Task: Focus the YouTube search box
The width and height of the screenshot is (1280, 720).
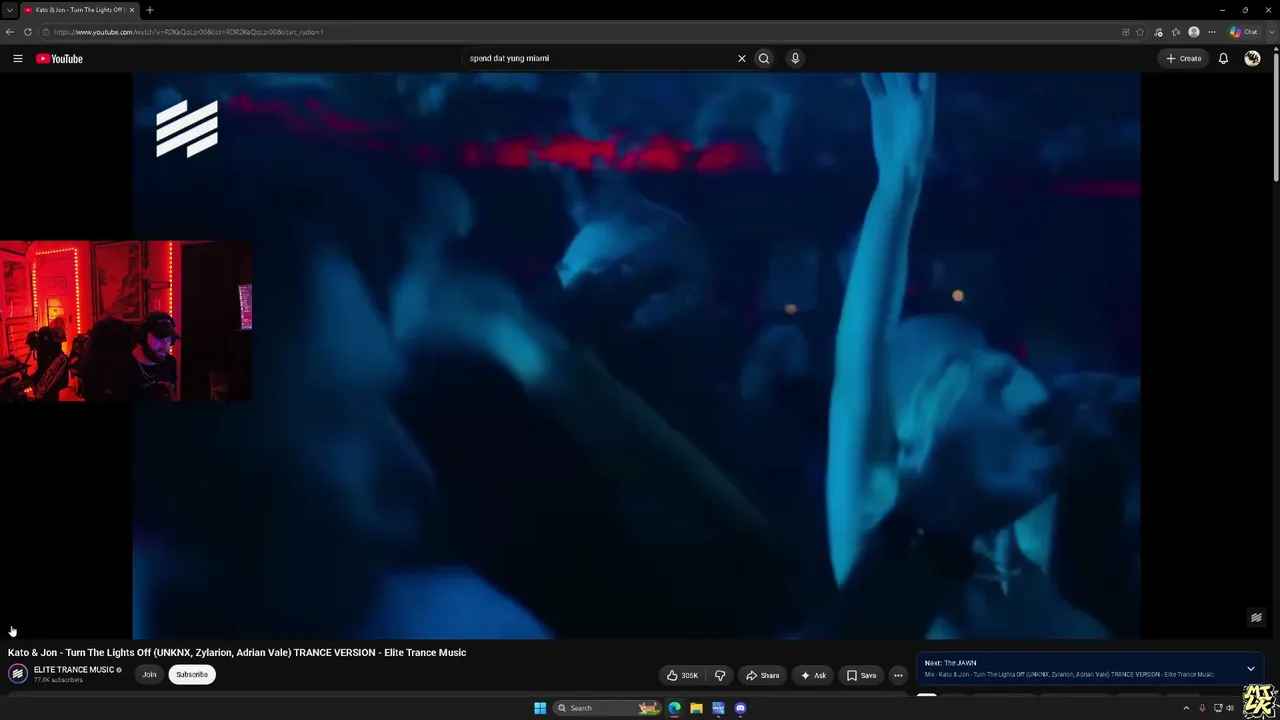Action: 600,58
